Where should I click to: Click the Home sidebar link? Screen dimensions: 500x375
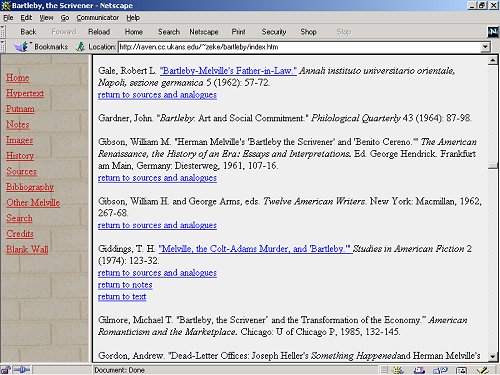click(18, 78)
